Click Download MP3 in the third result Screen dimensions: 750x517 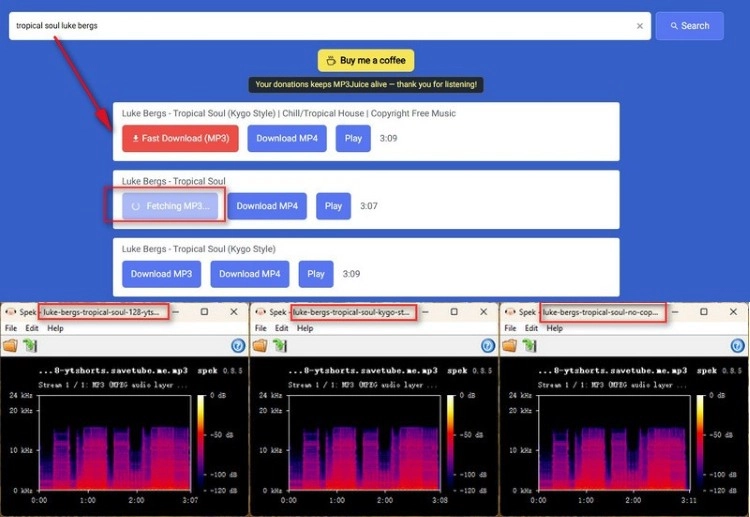tap(161, 274)
